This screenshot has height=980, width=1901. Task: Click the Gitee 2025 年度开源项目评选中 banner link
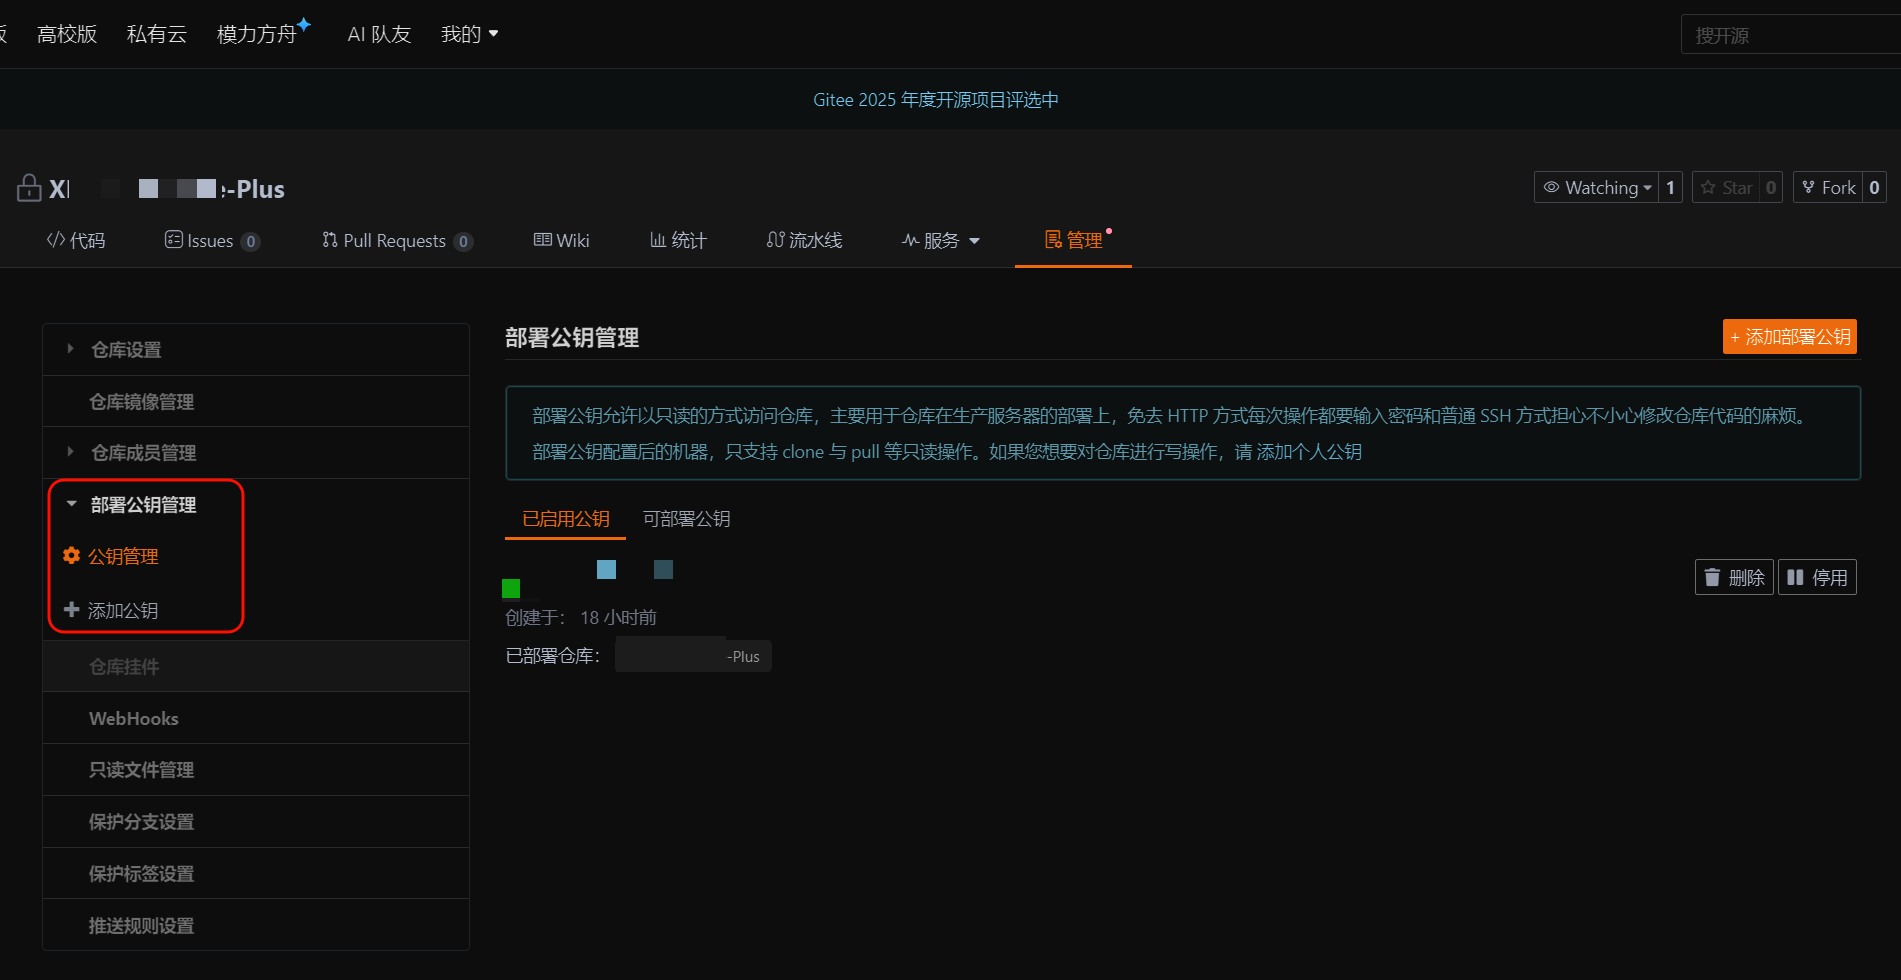[x=936, y=100]
